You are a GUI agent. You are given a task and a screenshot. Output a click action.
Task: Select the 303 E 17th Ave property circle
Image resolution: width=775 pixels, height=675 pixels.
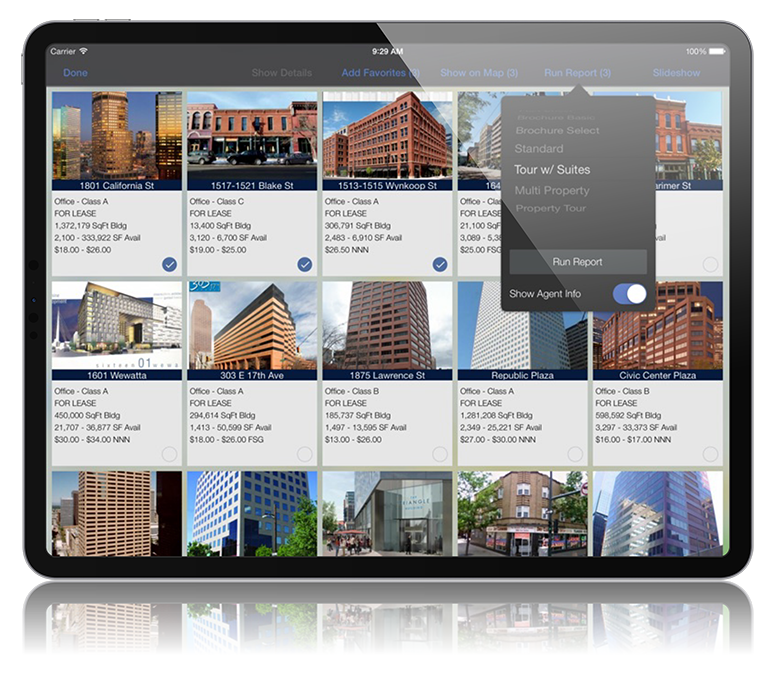coord(304,454)
